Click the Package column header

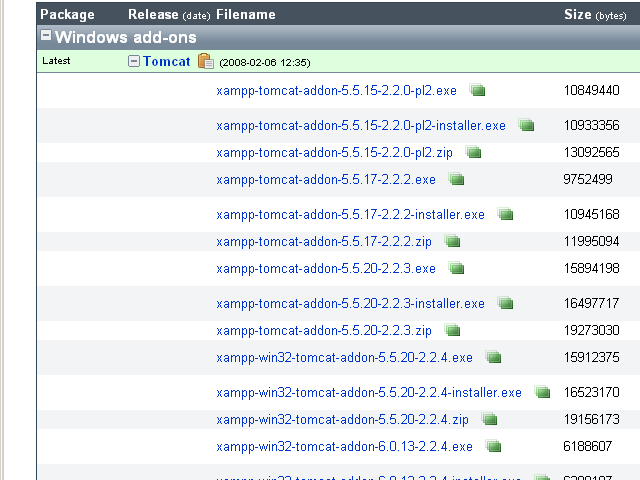click(67, 15)
